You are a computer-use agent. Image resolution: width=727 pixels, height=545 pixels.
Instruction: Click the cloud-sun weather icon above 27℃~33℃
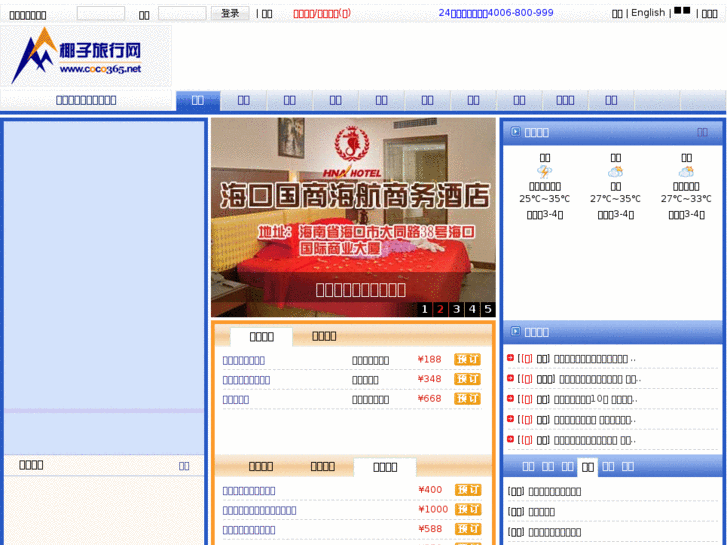coord(686,172)
